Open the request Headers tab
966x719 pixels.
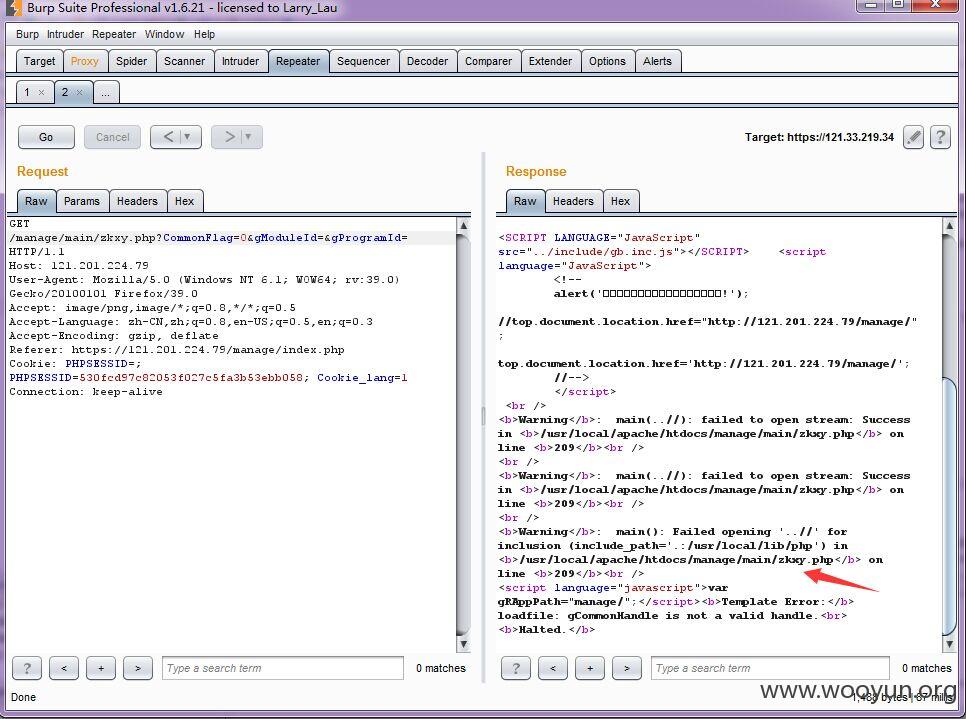coord(137,201)
